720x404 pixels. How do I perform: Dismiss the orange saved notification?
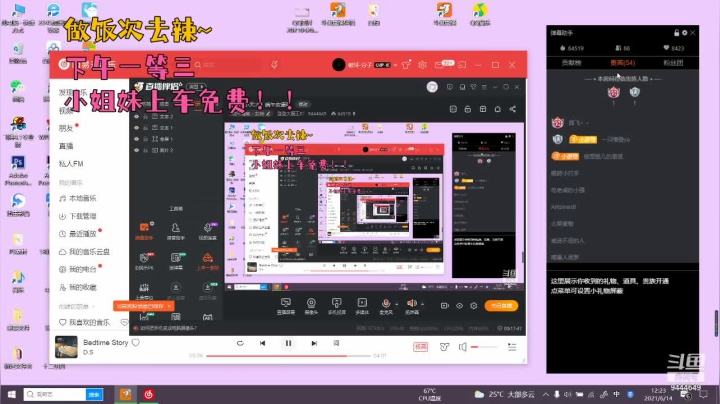[169, 306]
